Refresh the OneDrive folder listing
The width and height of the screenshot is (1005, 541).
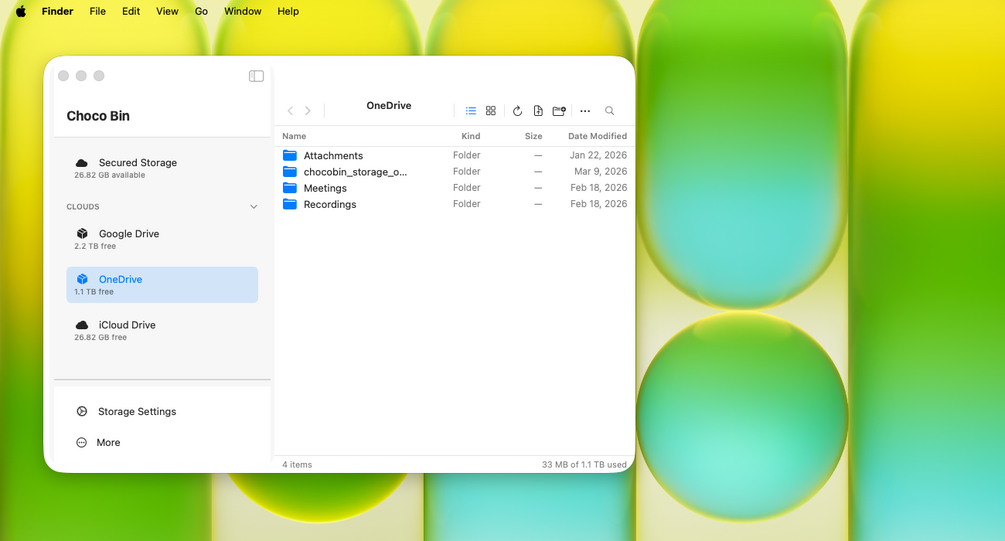(517, 111)
